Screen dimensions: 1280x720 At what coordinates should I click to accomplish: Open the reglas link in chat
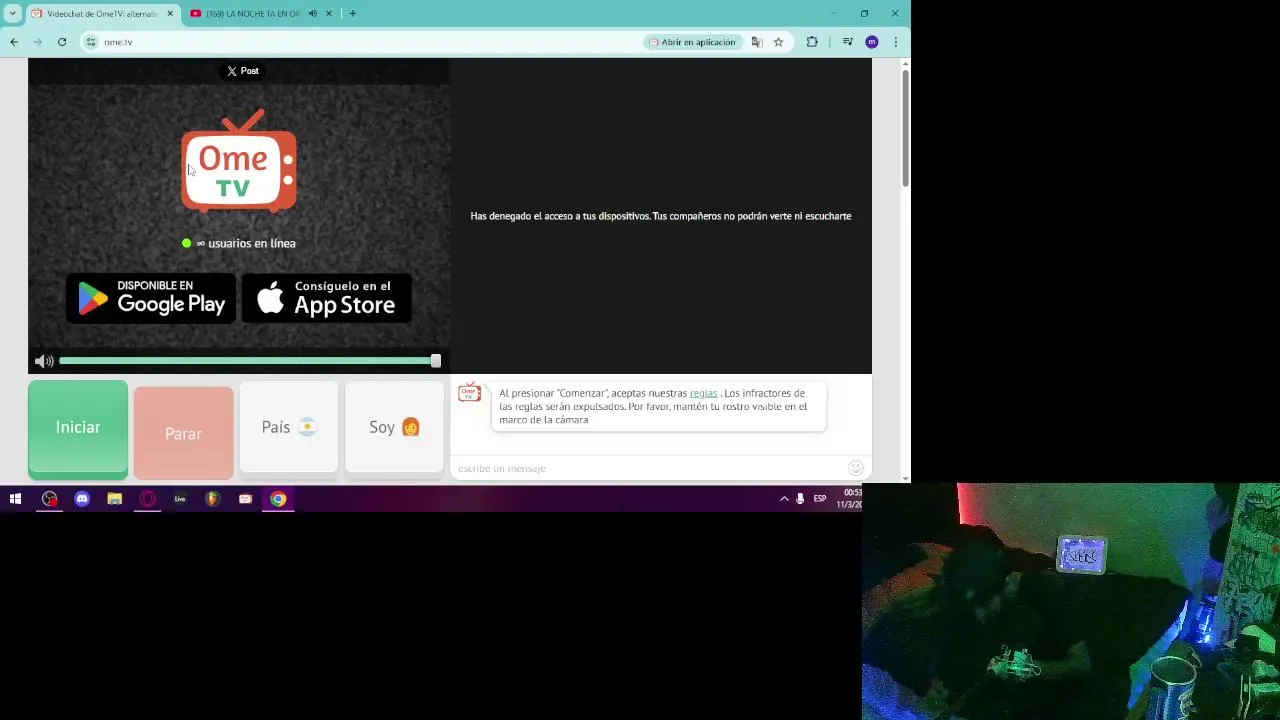(x=703, y=393)
